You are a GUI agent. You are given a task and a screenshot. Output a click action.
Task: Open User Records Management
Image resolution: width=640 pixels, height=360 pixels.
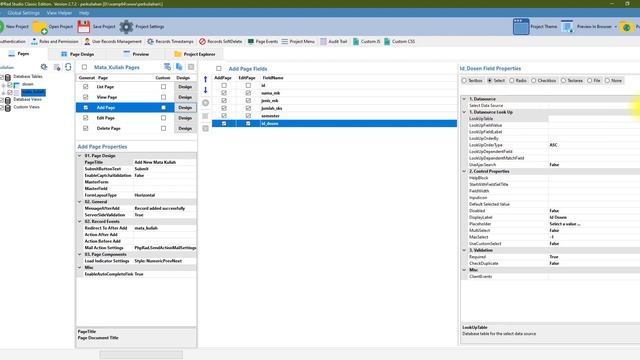click(x=113, y=41)
